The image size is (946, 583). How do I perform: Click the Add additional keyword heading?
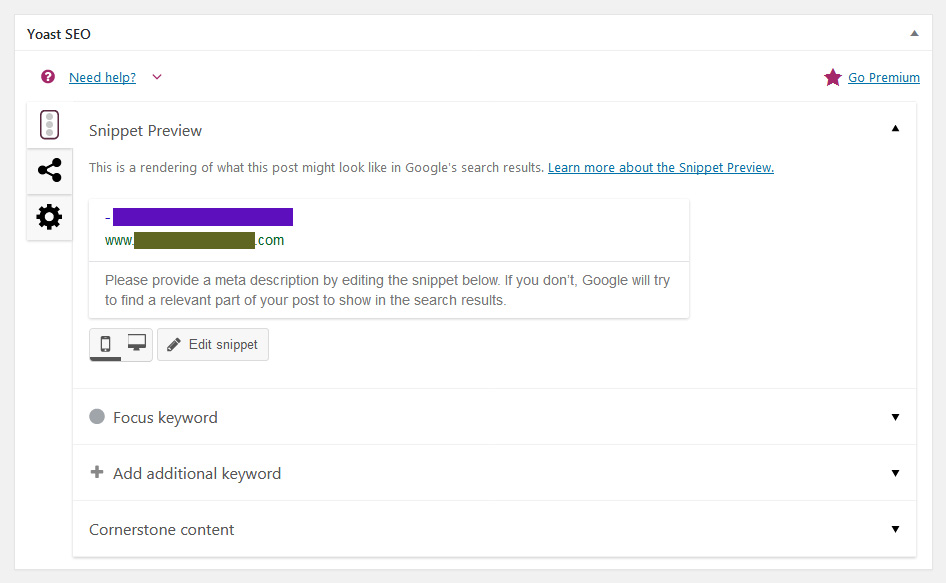pyautogui.click(x=197, y=474)
